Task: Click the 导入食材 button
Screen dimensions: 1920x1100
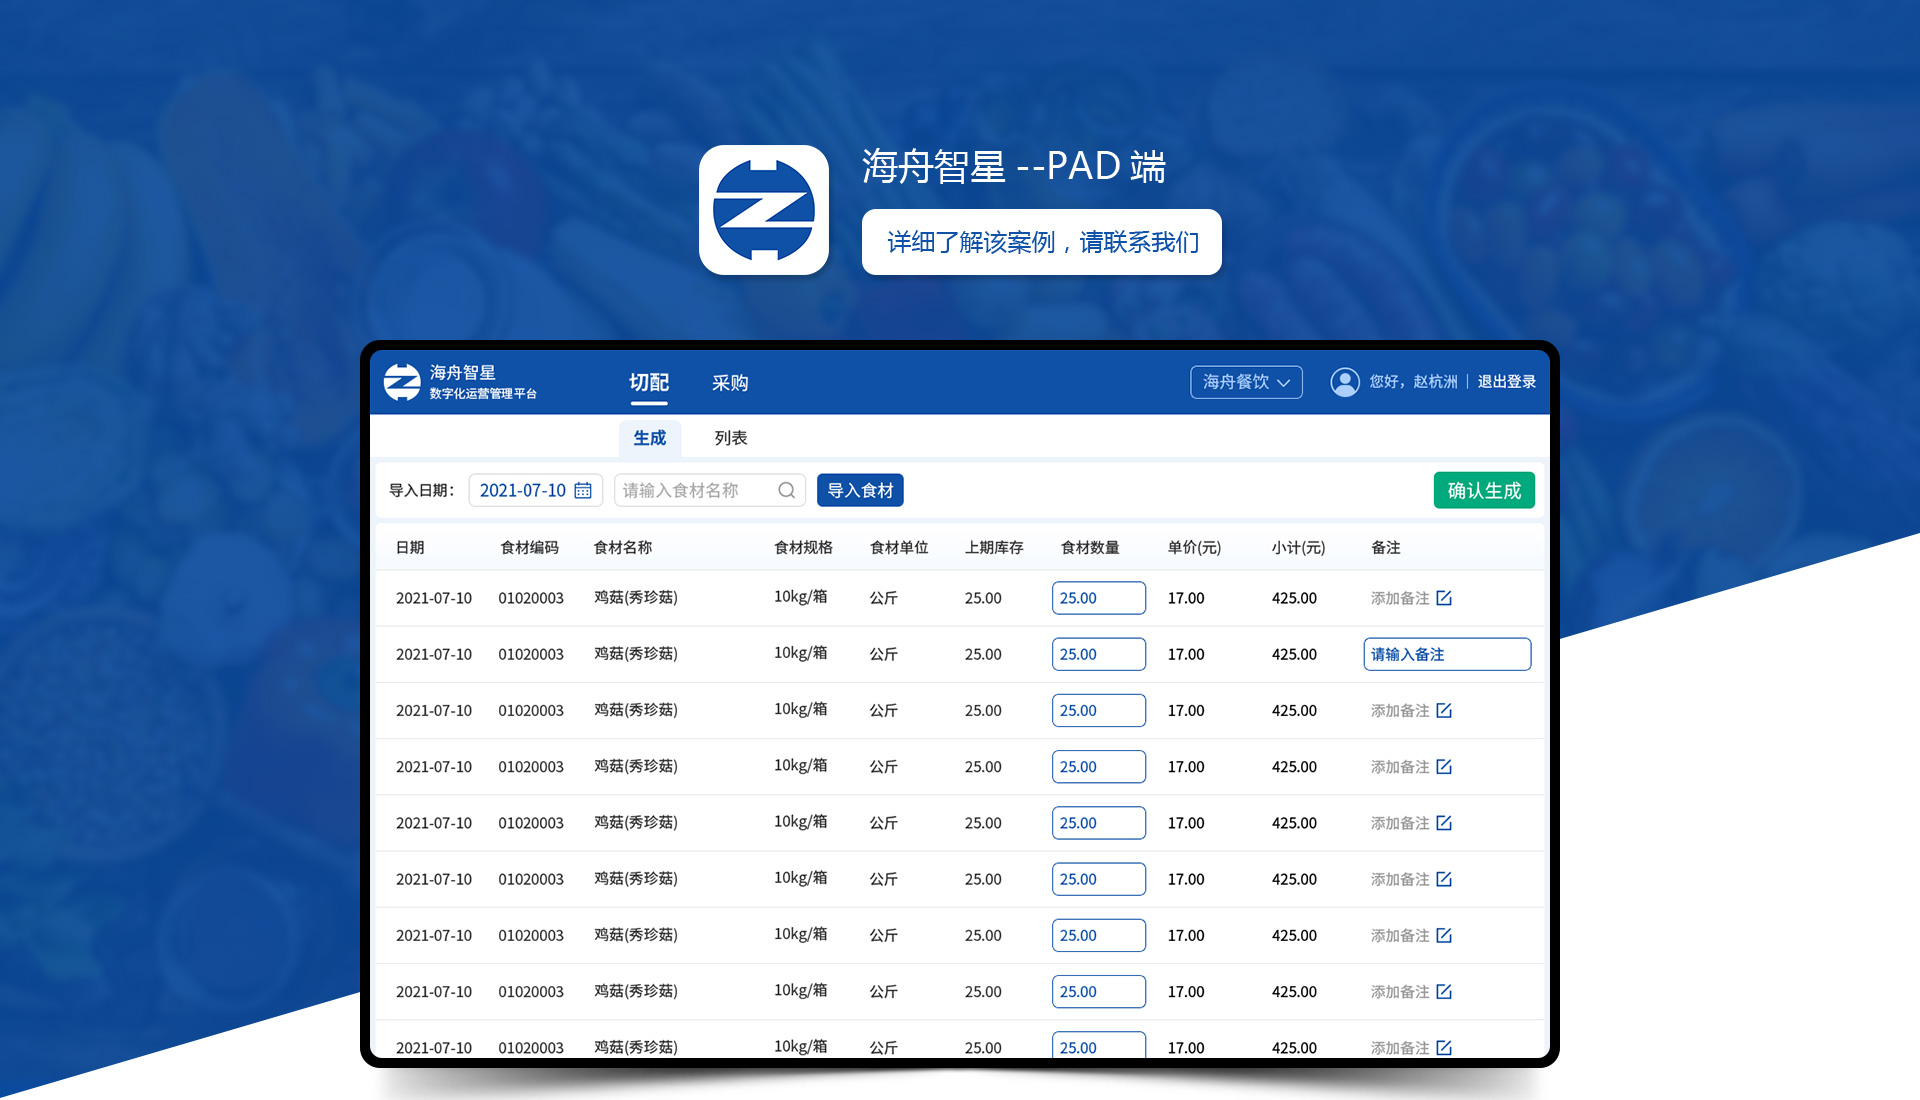Action: click(860, 490)
